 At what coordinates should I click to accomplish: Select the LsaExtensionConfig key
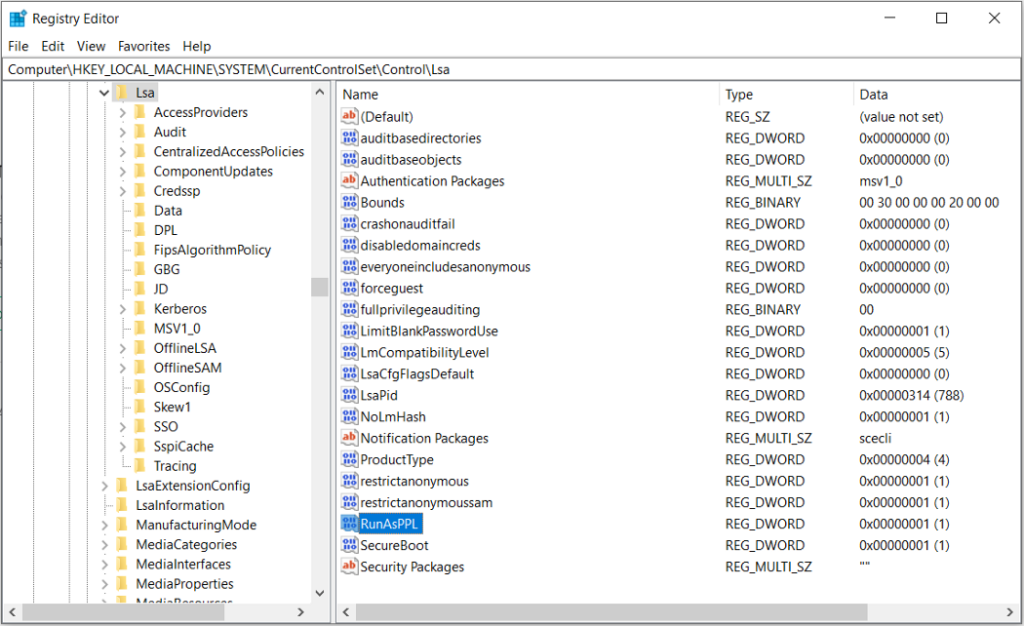193,486
